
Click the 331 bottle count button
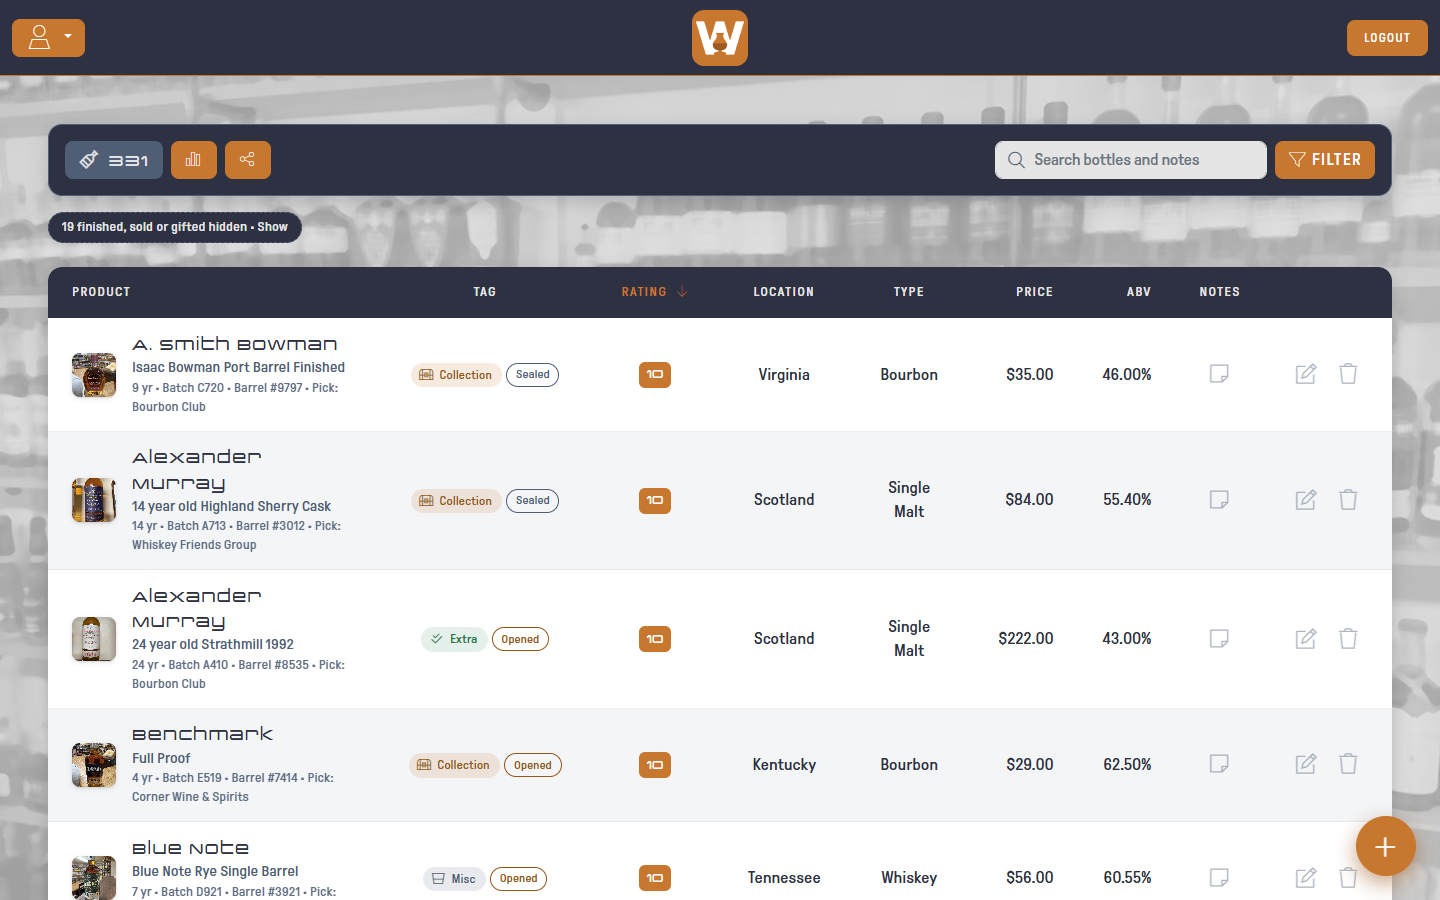tap(114, 160)
